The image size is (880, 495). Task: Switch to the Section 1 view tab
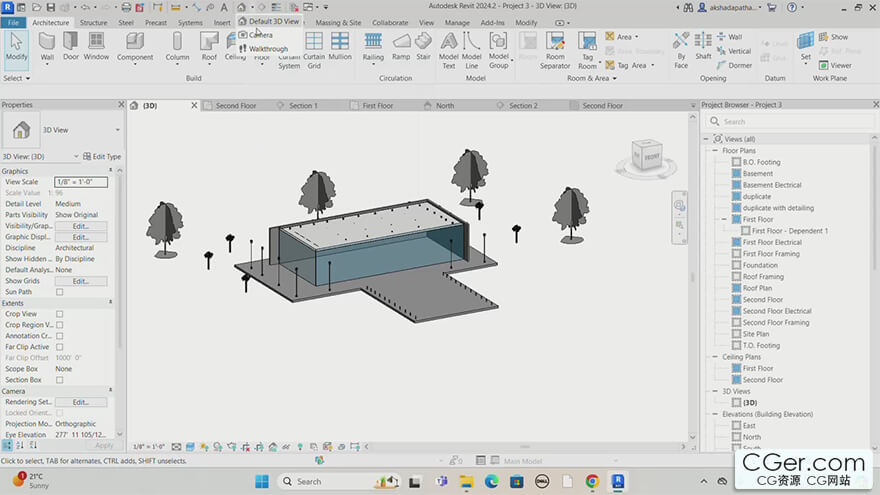(302, 105)
